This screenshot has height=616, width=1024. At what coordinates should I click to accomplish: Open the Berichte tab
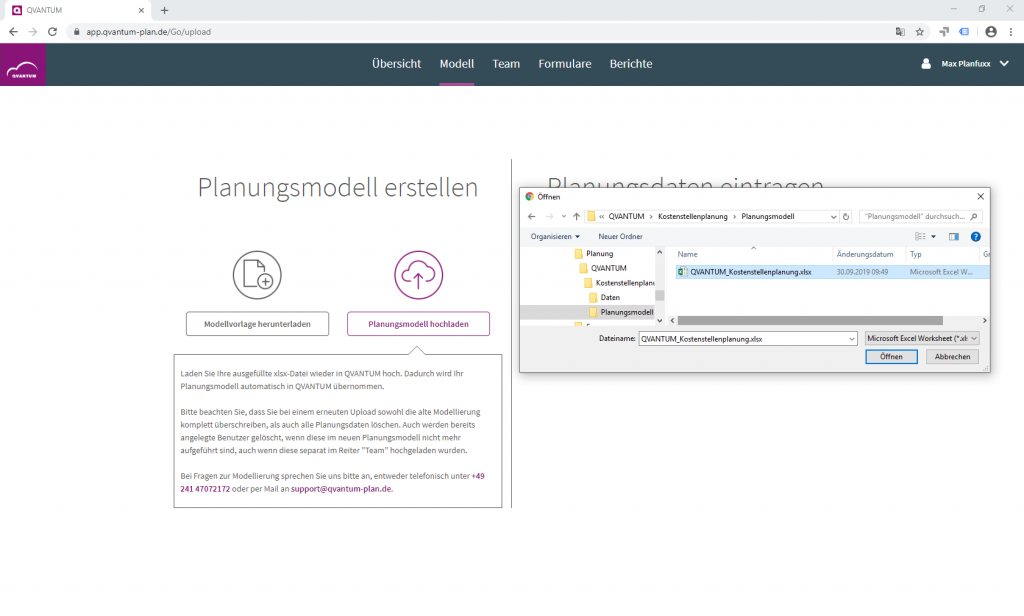[x=631, y=64]
